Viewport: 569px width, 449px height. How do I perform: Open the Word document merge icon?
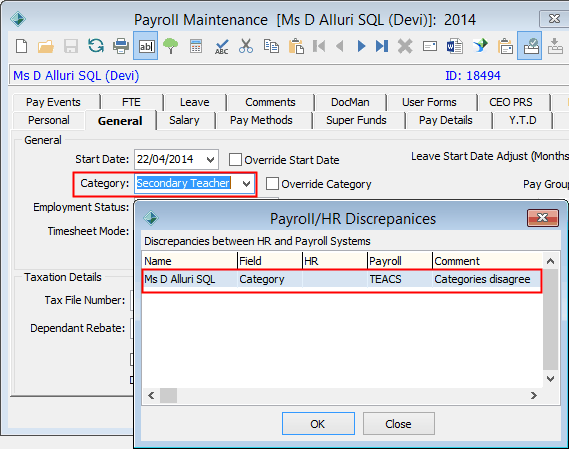coord(454,46)
